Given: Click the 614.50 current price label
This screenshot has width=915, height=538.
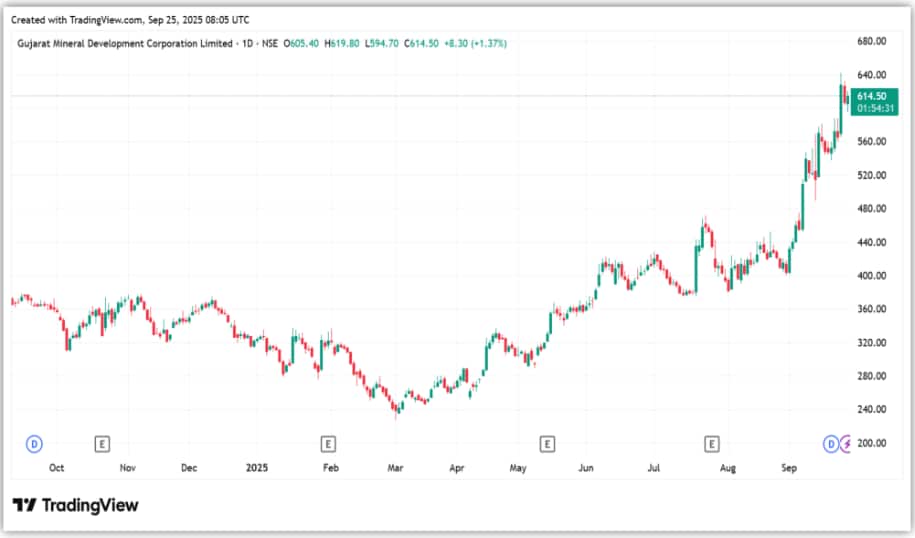Looking at the screenshot, I should [871, 96].
